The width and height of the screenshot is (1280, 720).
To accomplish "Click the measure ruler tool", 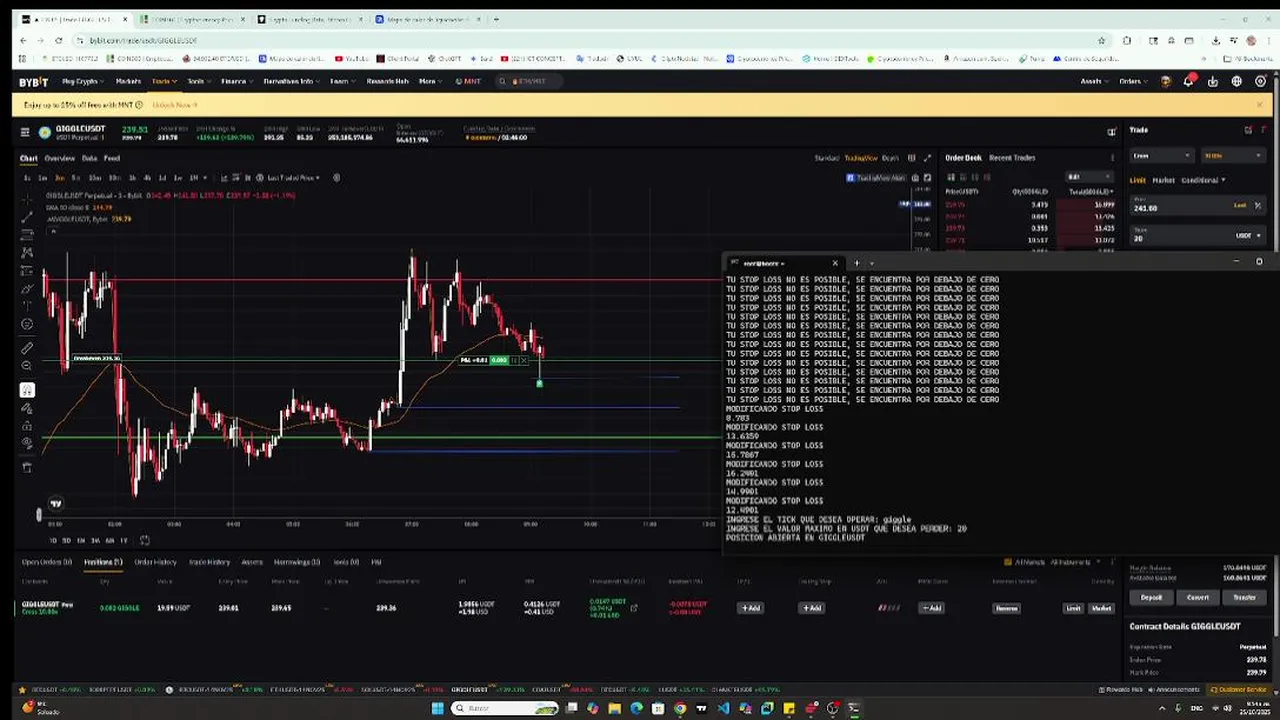I will pyautogui.click(x=27, y=347).
